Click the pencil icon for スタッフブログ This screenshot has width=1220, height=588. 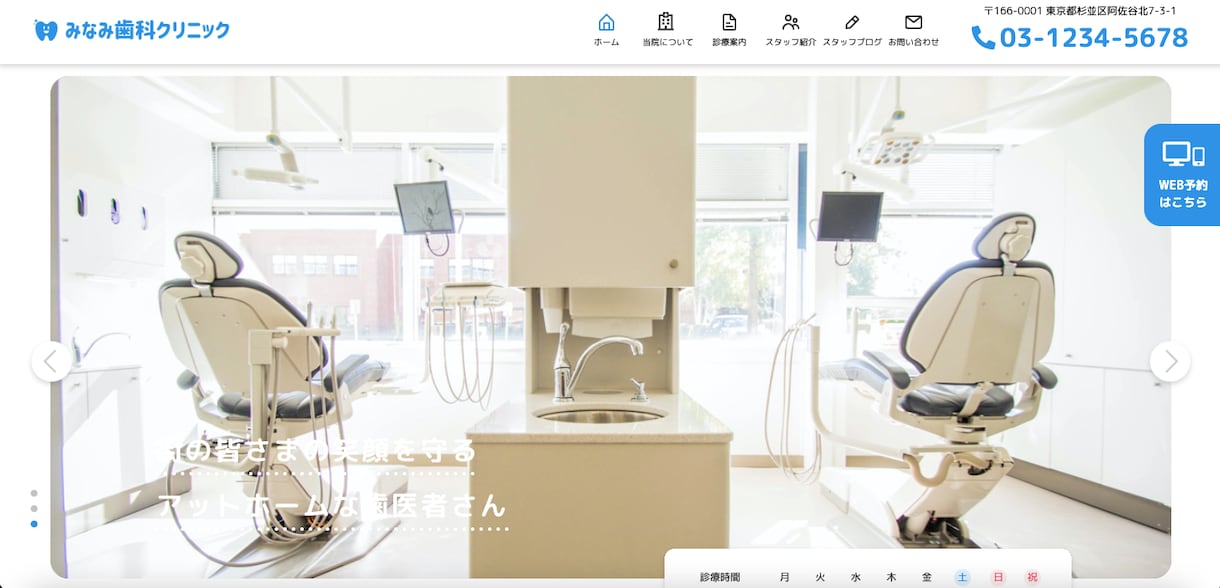click(852, 22)
